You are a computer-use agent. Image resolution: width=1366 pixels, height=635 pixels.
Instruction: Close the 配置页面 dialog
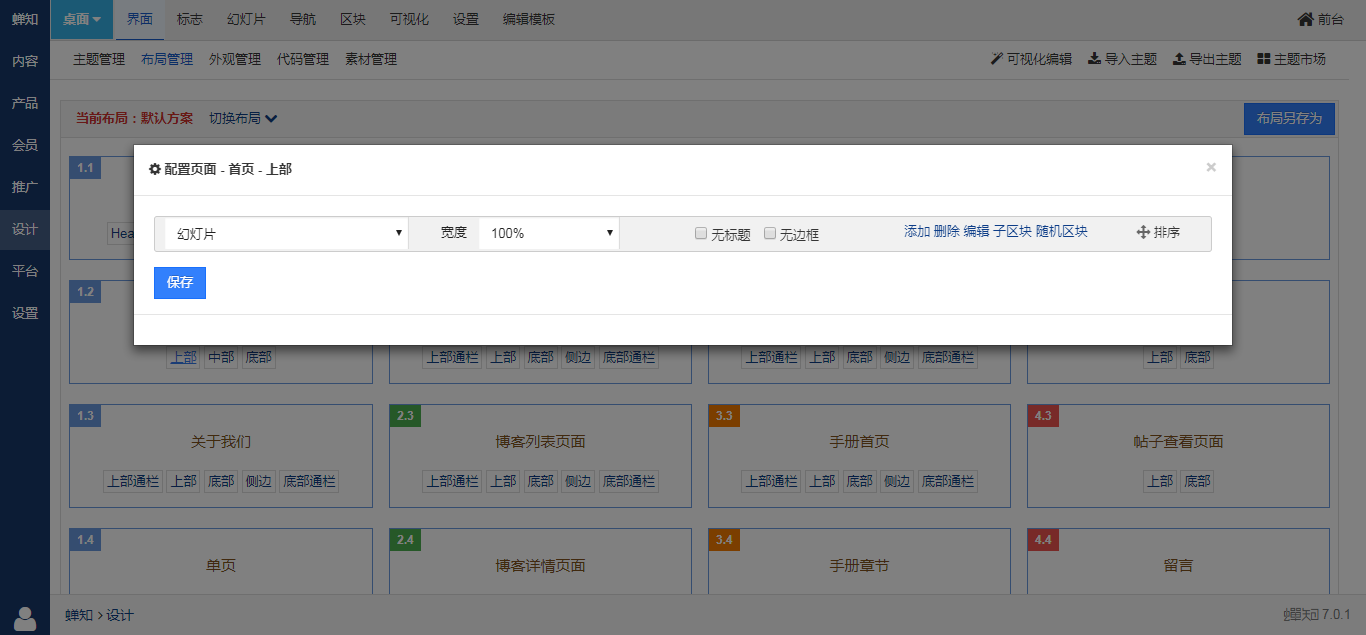coord(1211,167)
